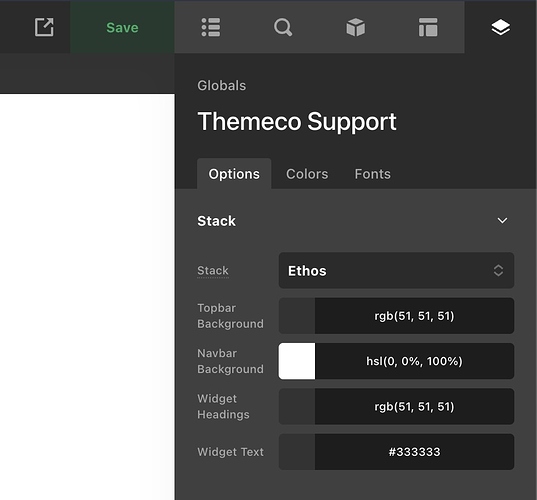Click the white Navbar Background swatch
The image size is (537, 500).
tap(297, 361)
